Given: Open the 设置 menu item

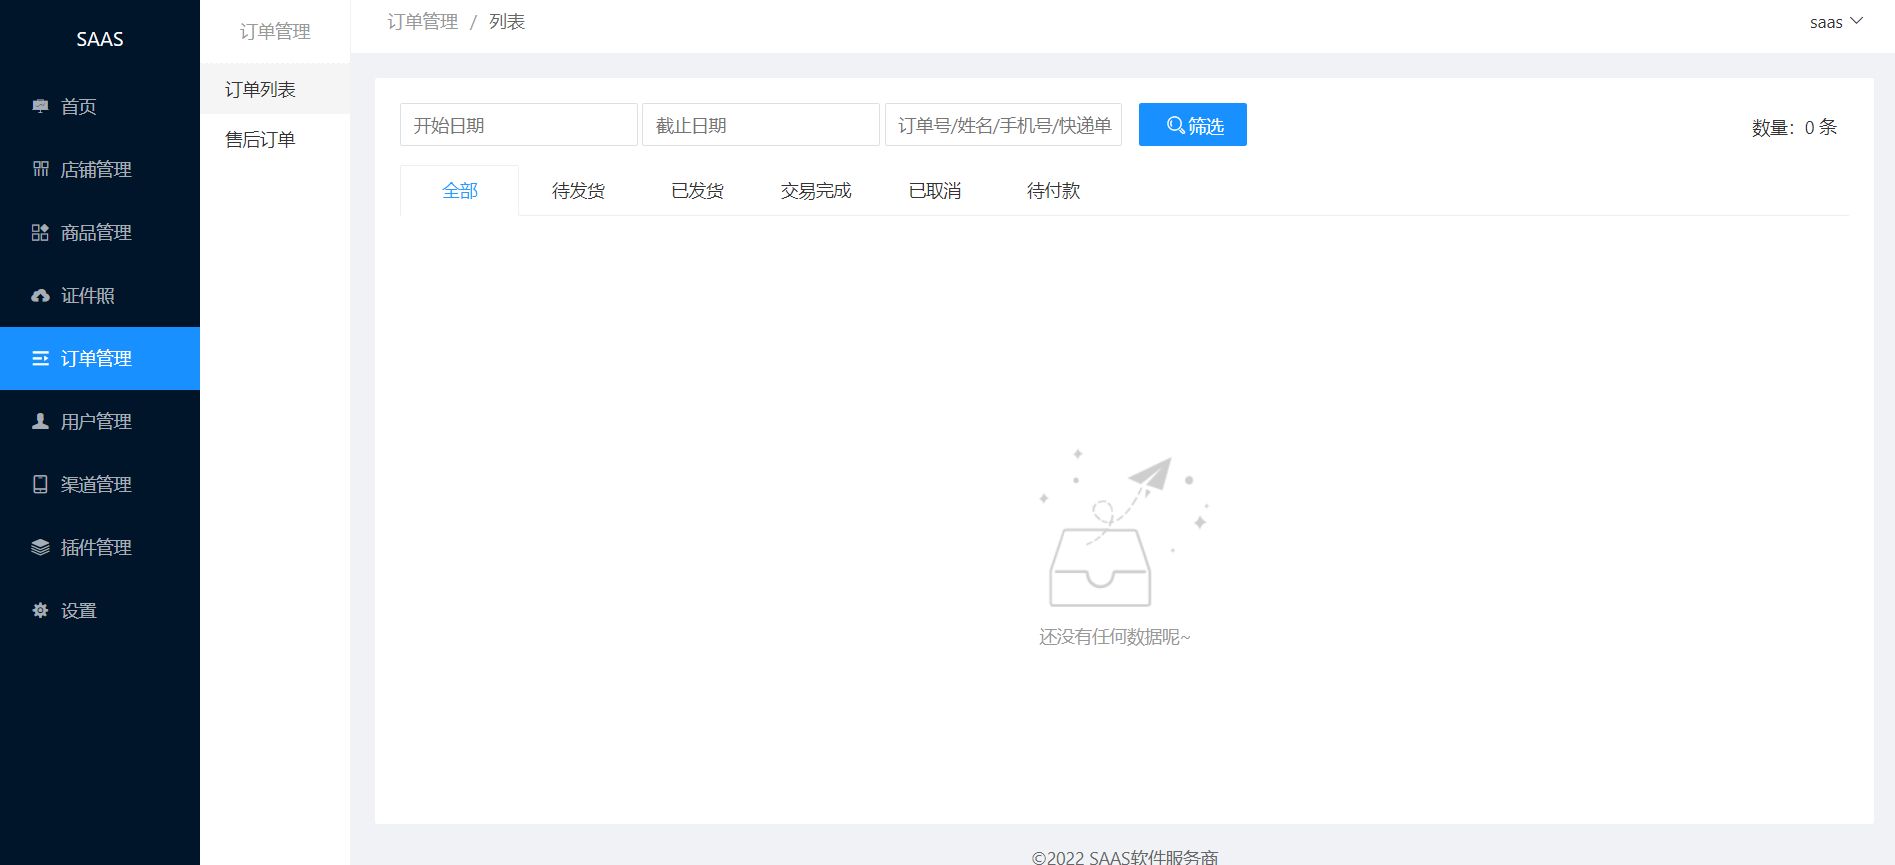Looking at the screenshot, I should pyautogui.click(x=100, y=610).
